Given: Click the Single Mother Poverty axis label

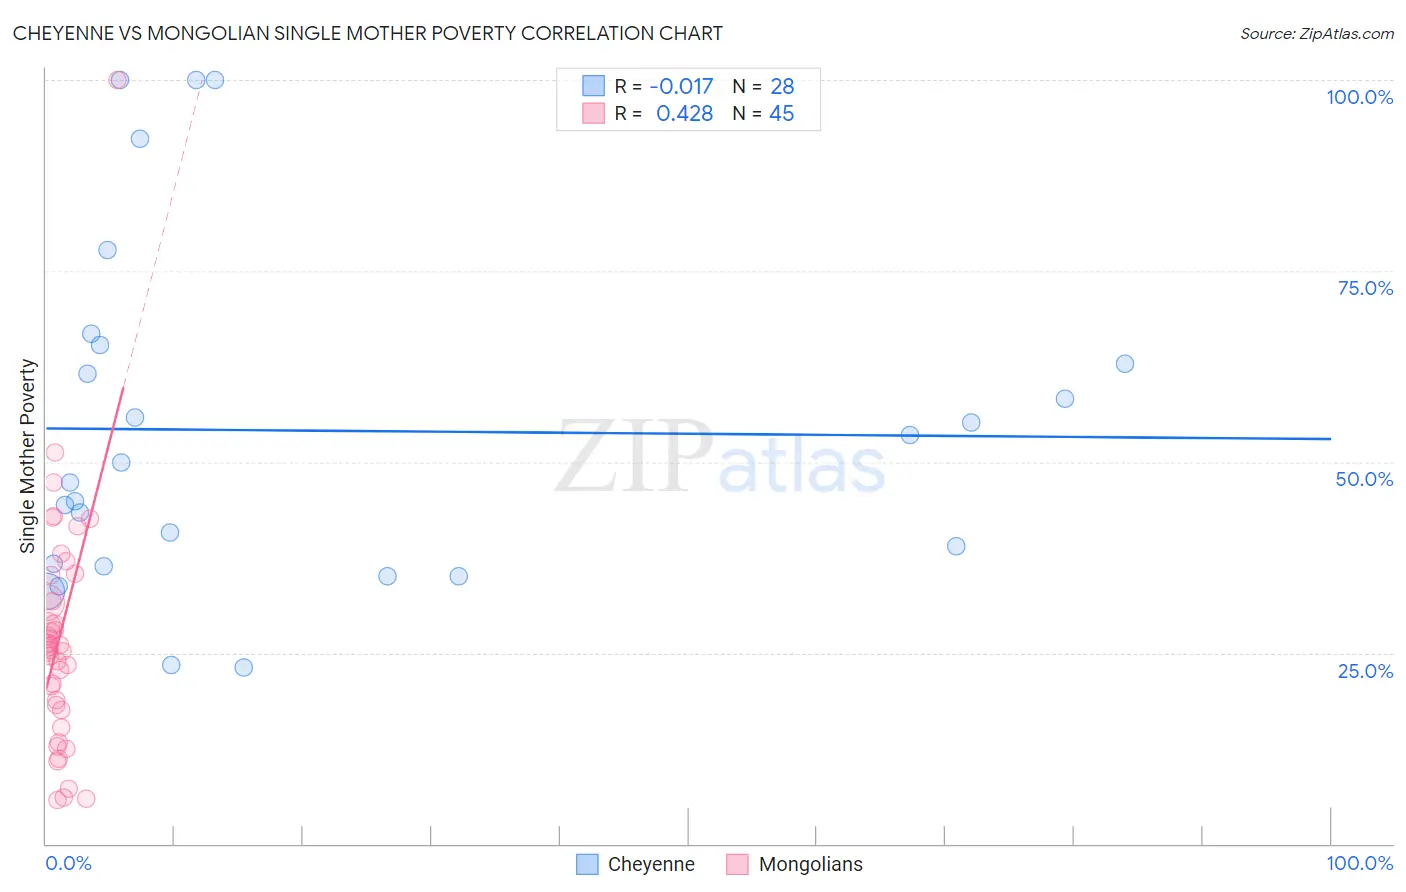Looking at the screenshot, I should pyautogui.click(x=28, y=456).
